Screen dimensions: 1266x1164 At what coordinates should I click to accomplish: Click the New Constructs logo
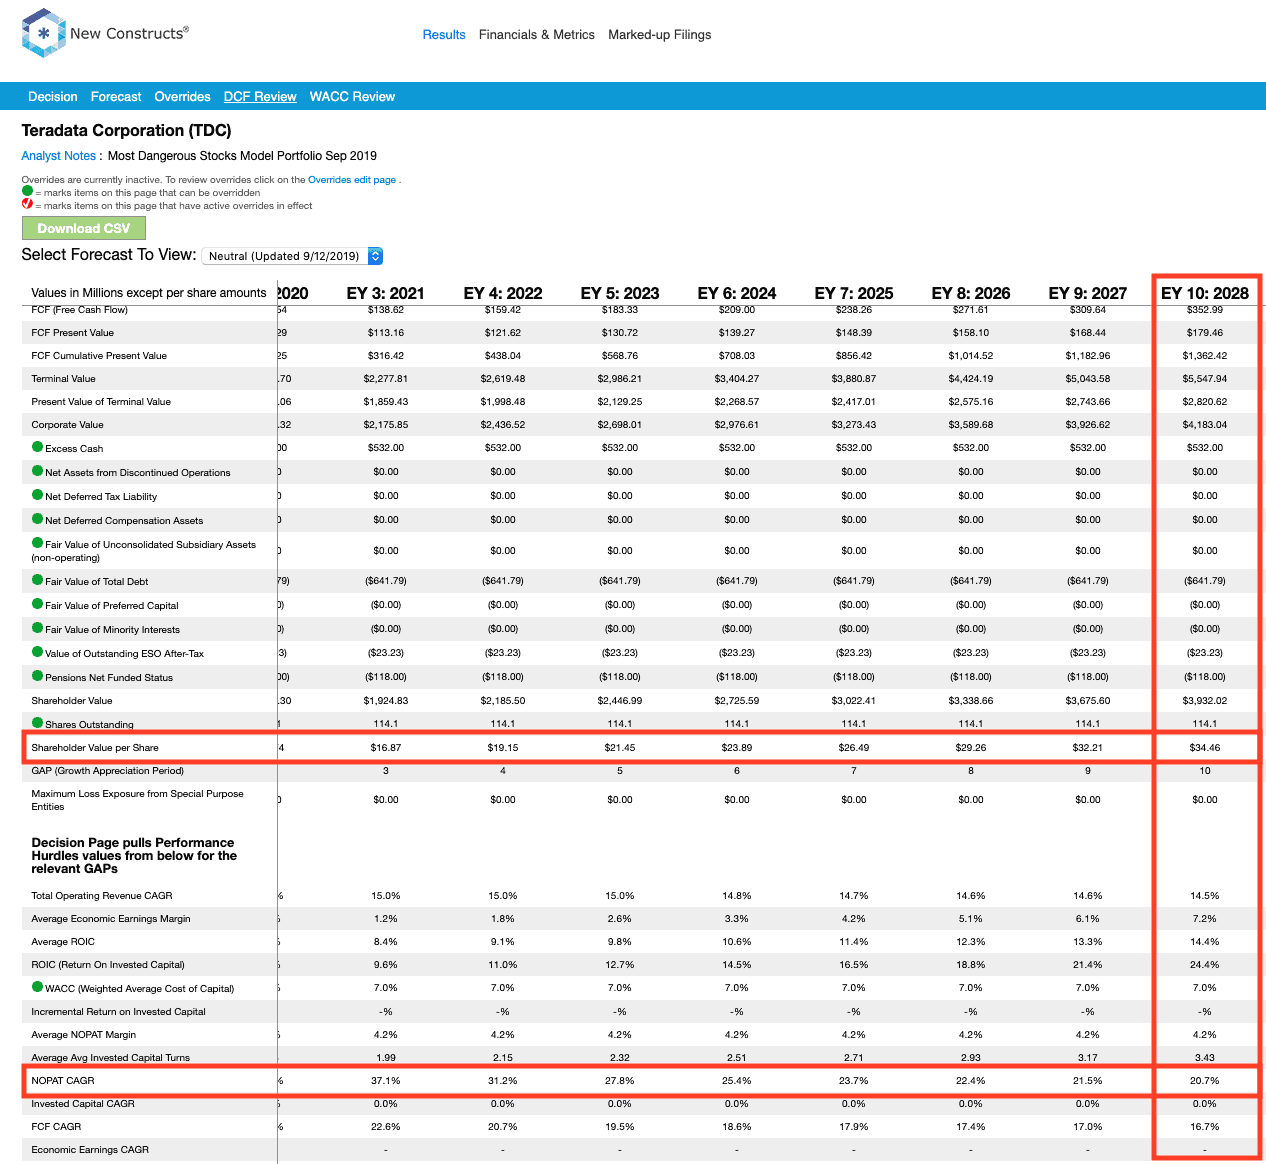coord(105,33)
